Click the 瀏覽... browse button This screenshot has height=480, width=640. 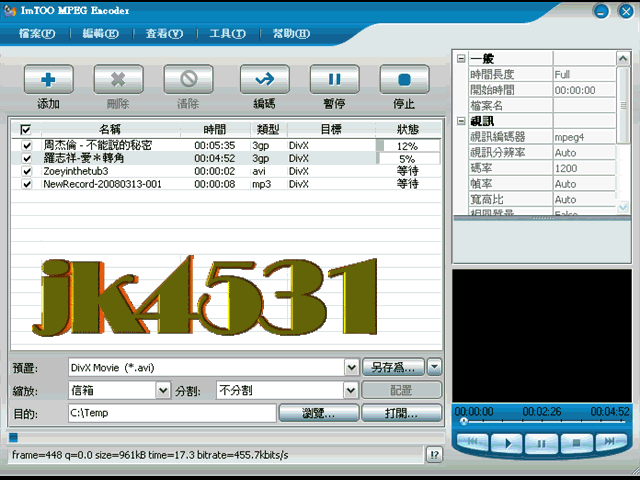click(317, 413)
